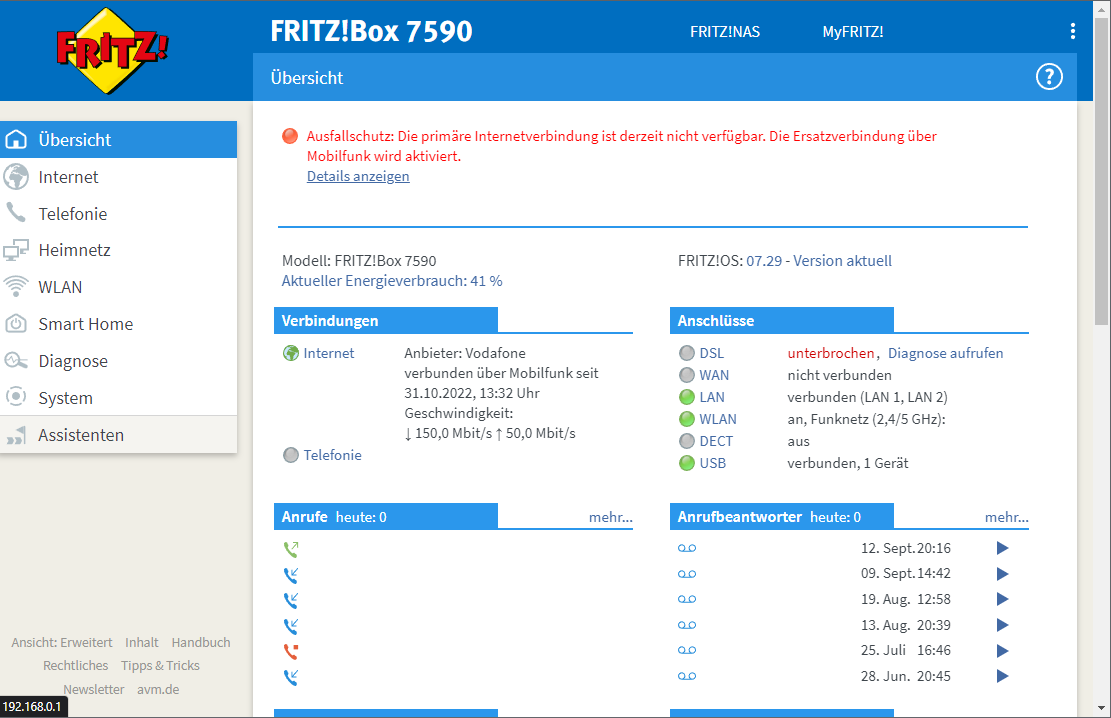The height and width of the screenshot is (718, 1111).
Task: Open the Internet menu
Action: click(x=118, y=176)
